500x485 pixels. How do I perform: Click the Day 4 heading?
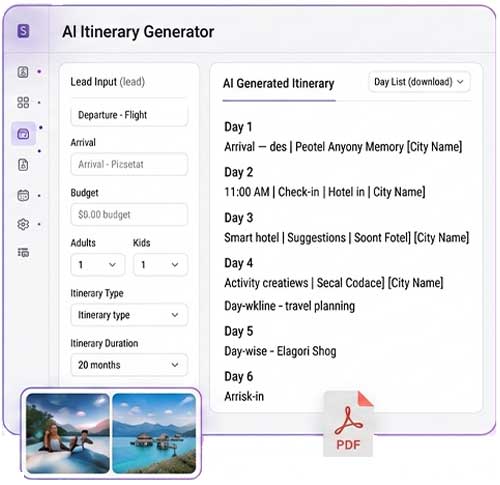239,263
